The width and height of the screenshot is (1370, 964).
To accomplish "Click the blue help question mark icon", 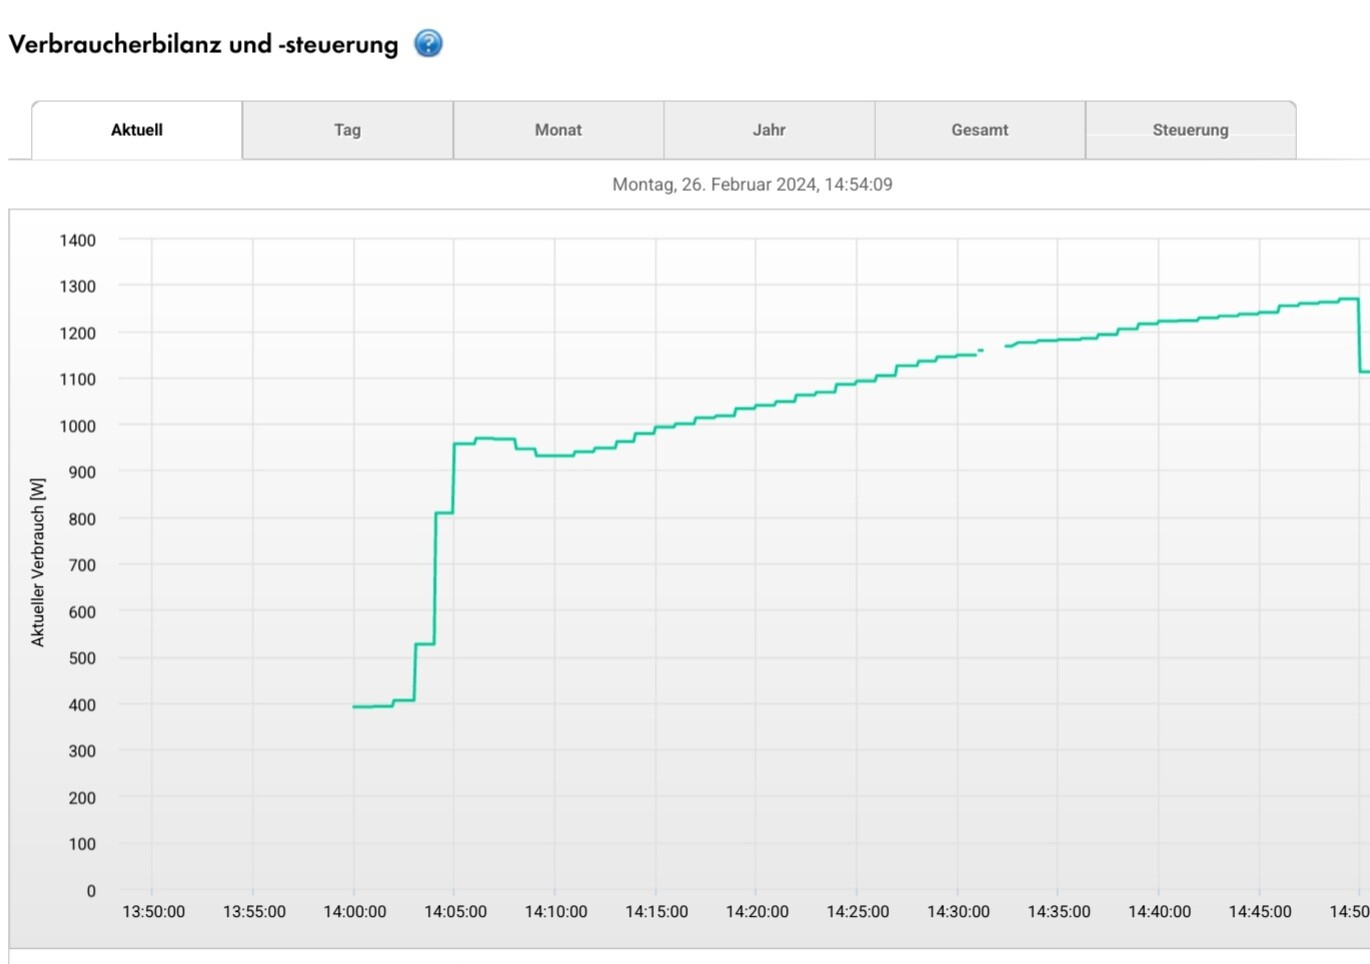I will [x=428, y=43].
